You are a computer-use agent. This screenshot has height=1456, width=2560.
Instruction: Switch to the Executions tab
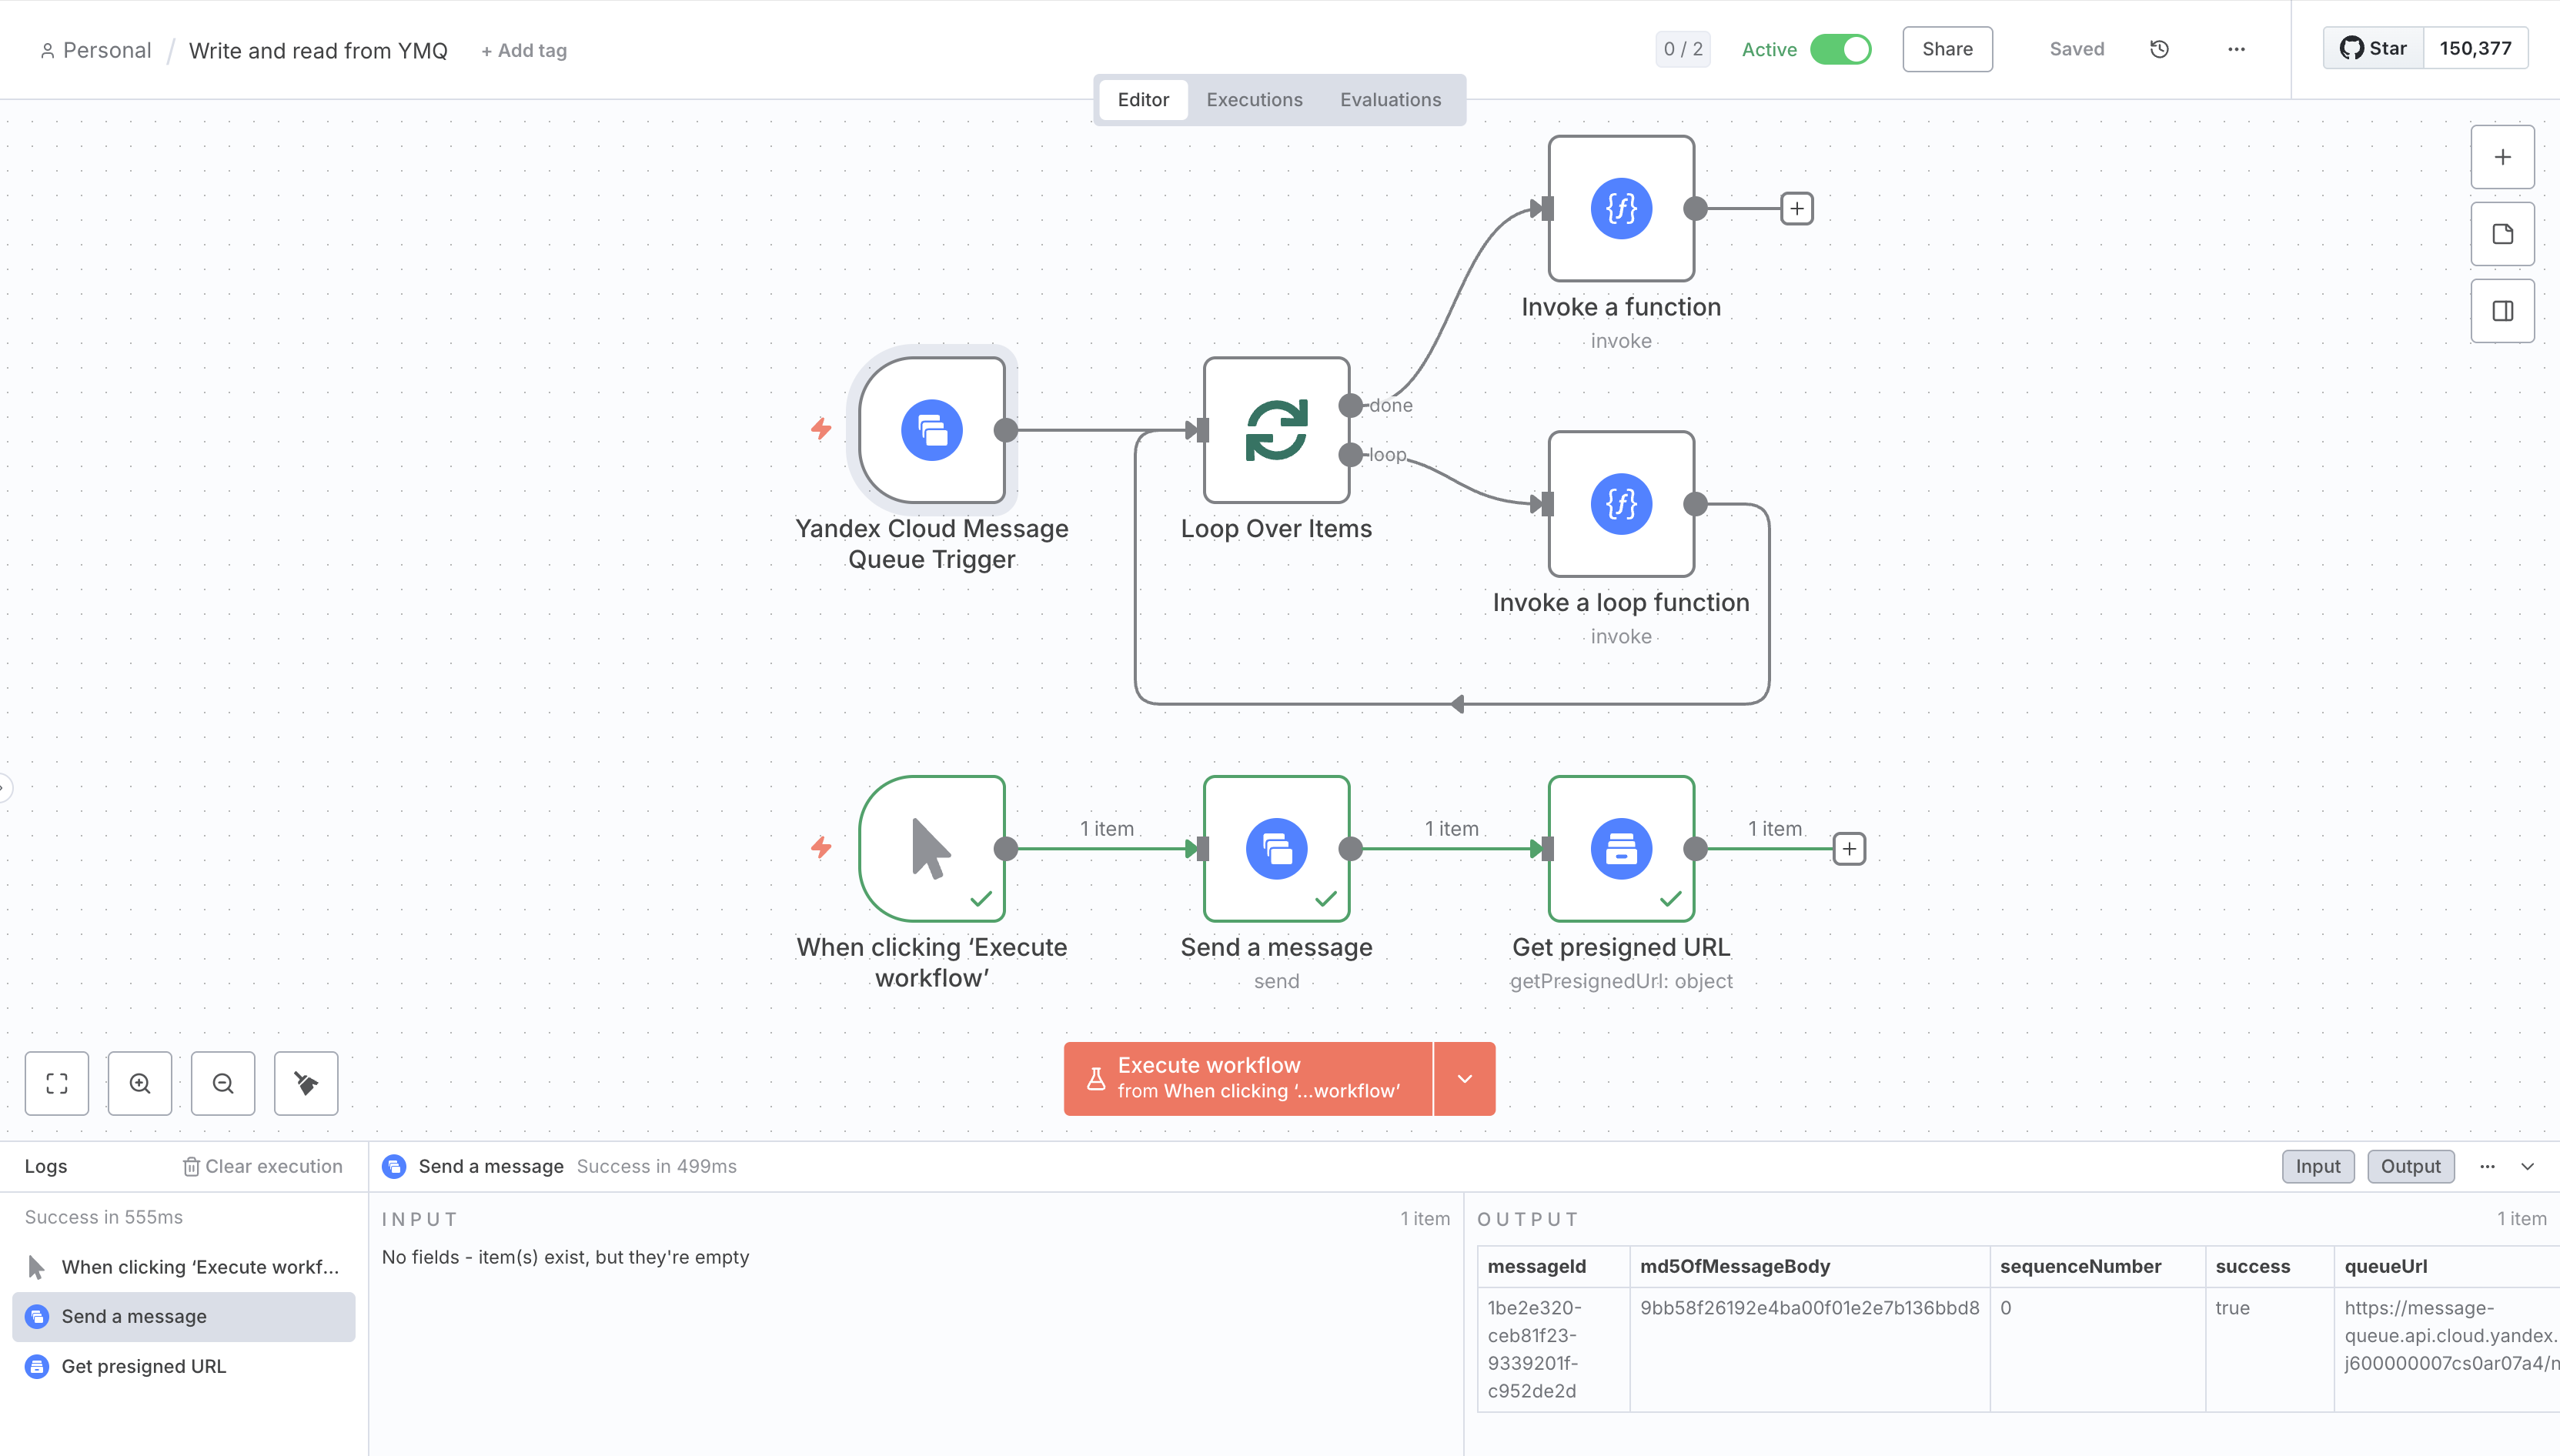[x=1254, y=100]
